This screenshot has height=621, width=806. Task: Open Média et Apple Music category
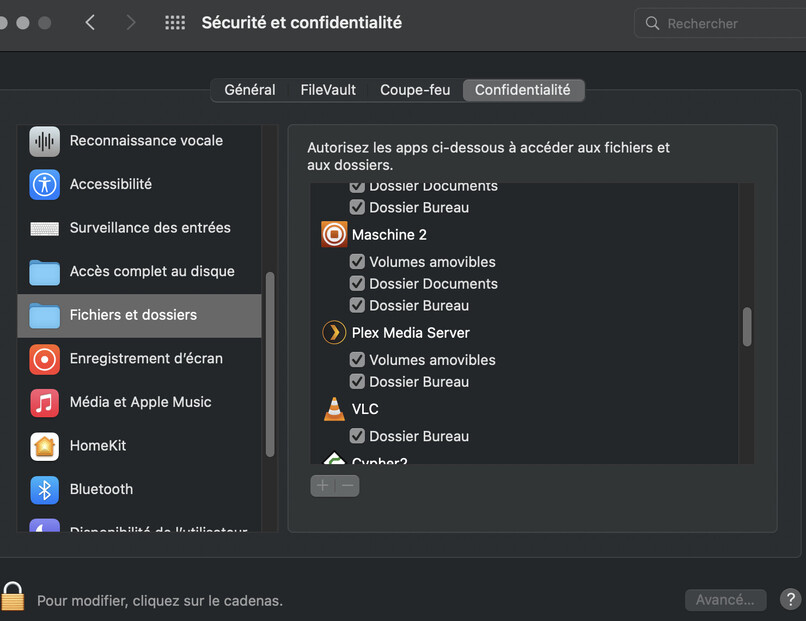point(140,402)
